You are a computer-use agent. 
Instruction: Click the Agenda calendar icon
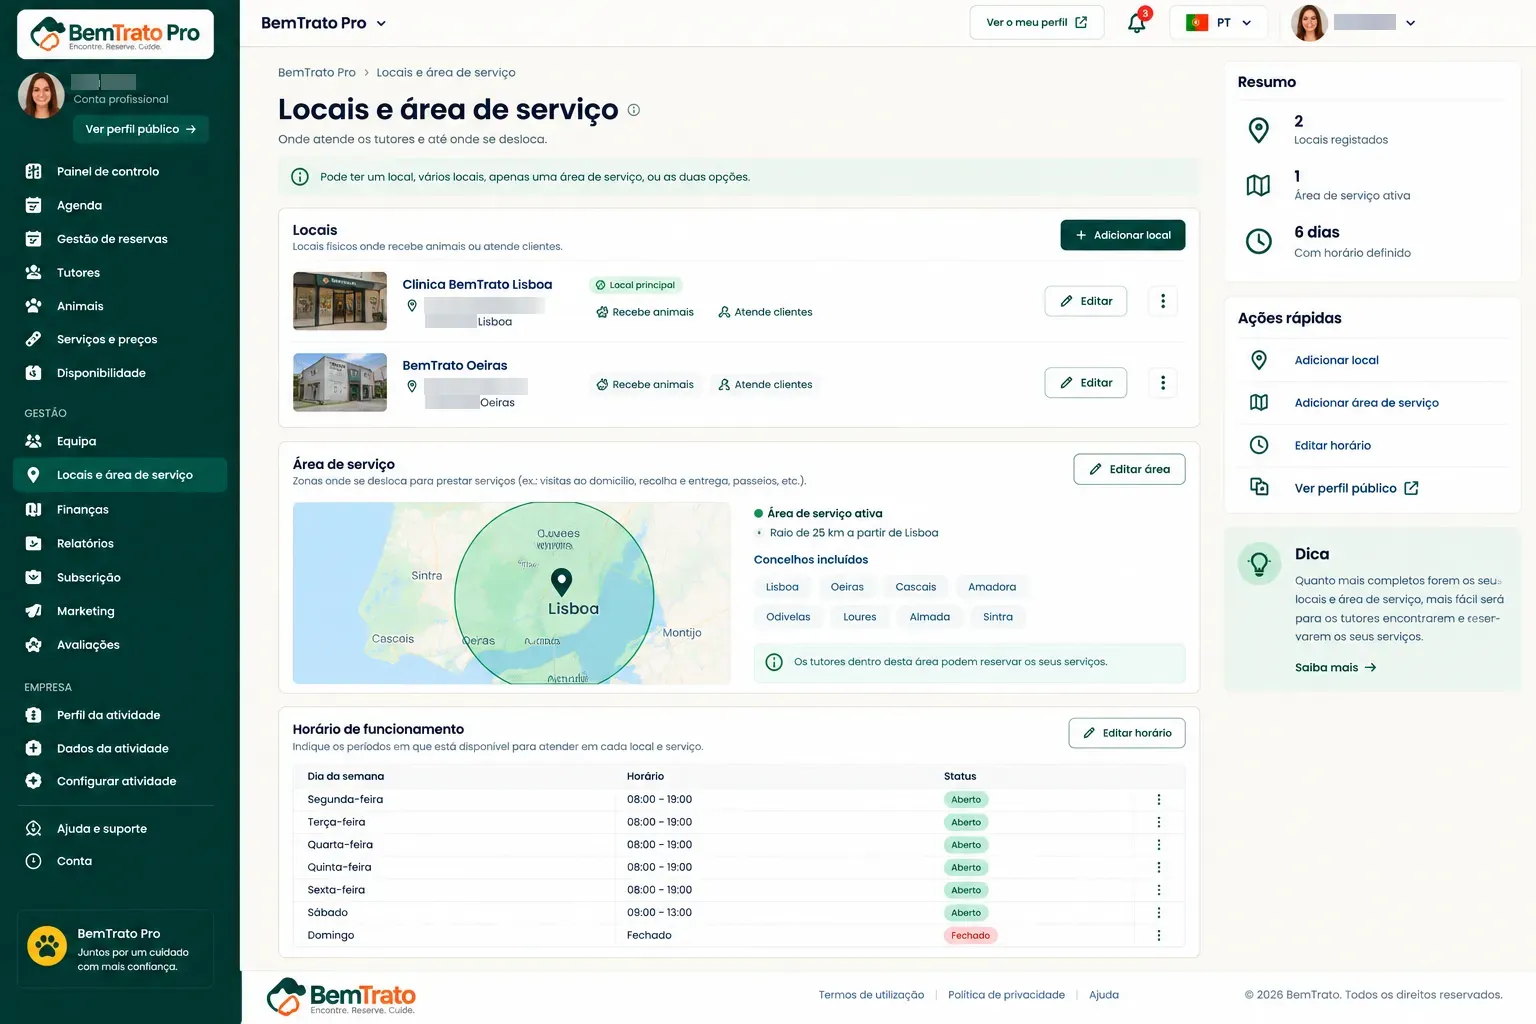point(33,205)
